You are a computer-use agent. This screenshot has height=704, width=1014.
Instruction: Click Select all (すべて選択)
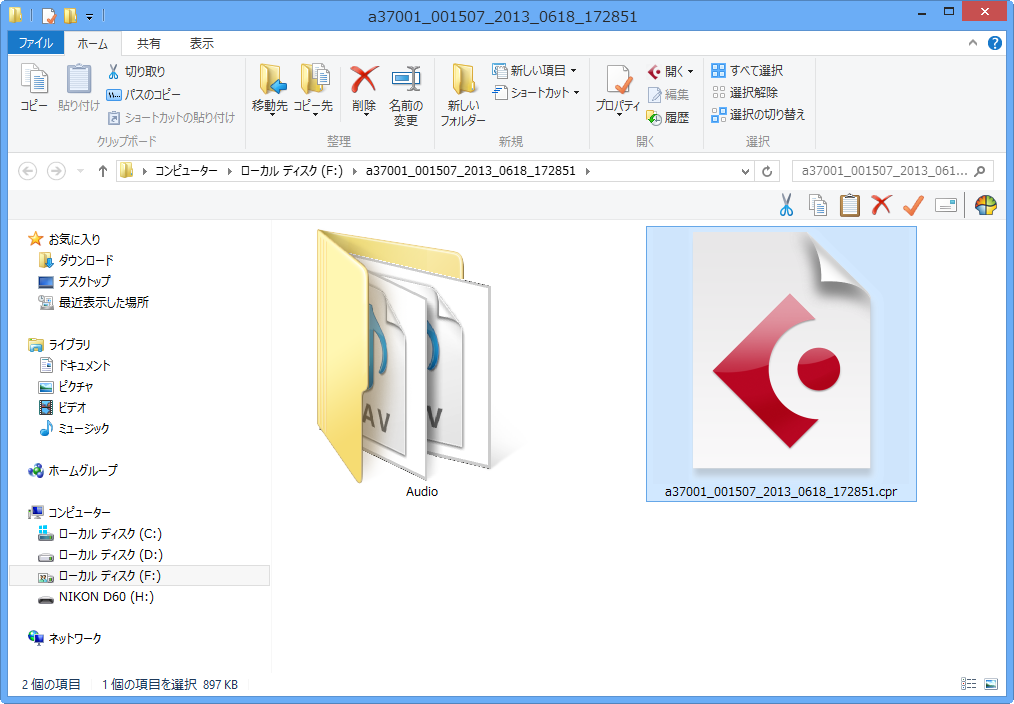coord(747,70)
